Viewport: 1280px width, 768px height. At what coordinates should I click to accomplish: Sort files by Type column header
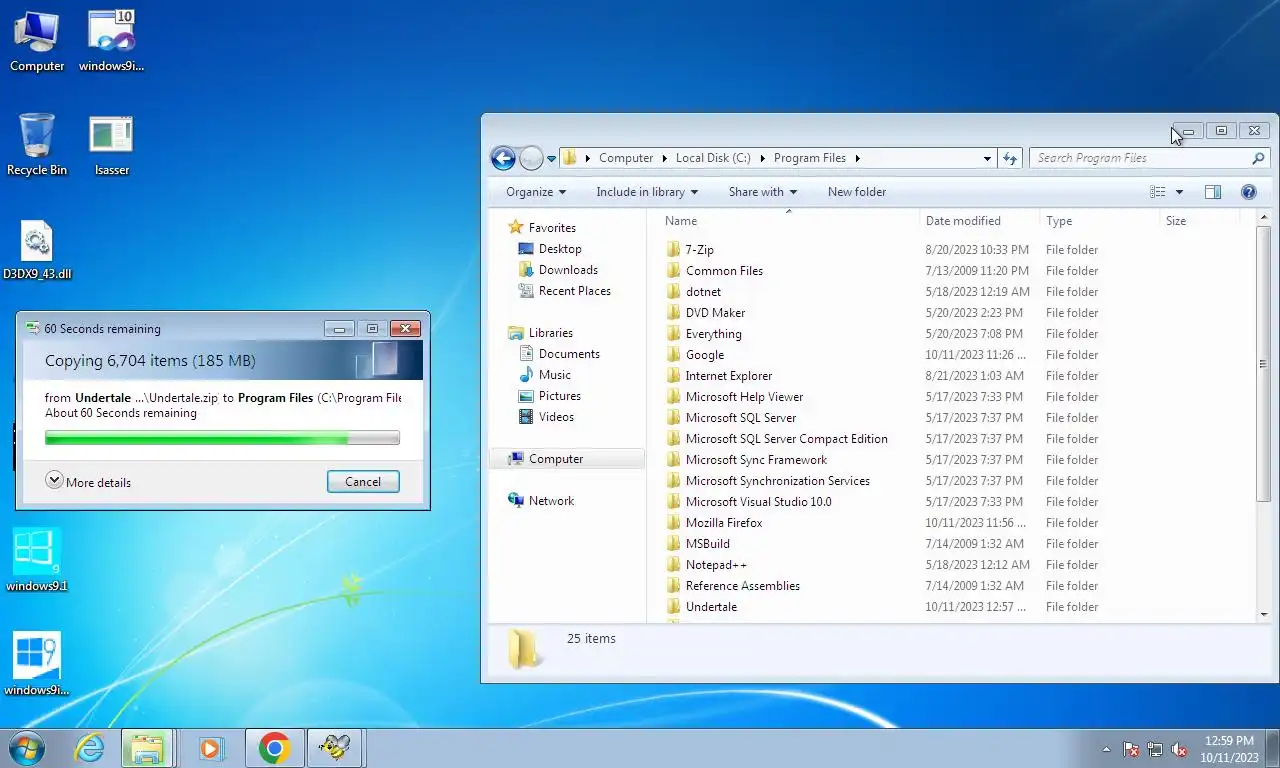pos(1098,221)
